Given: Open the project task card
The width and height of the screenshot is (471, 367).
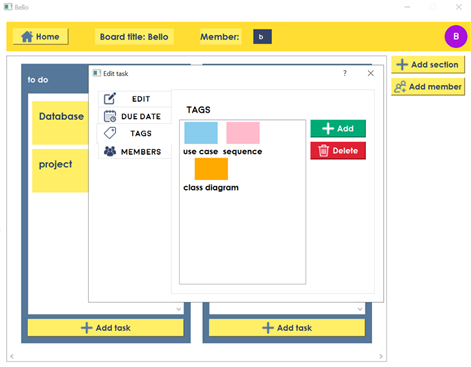Looking at the screenshot, I should [61, 171].
